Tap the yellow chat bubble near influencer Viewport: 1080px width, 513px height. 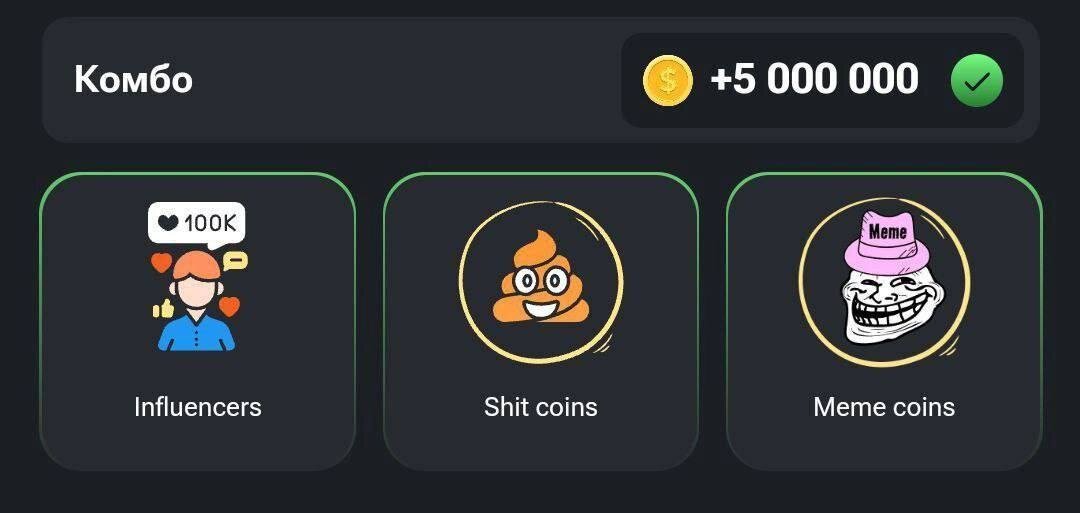236,260
